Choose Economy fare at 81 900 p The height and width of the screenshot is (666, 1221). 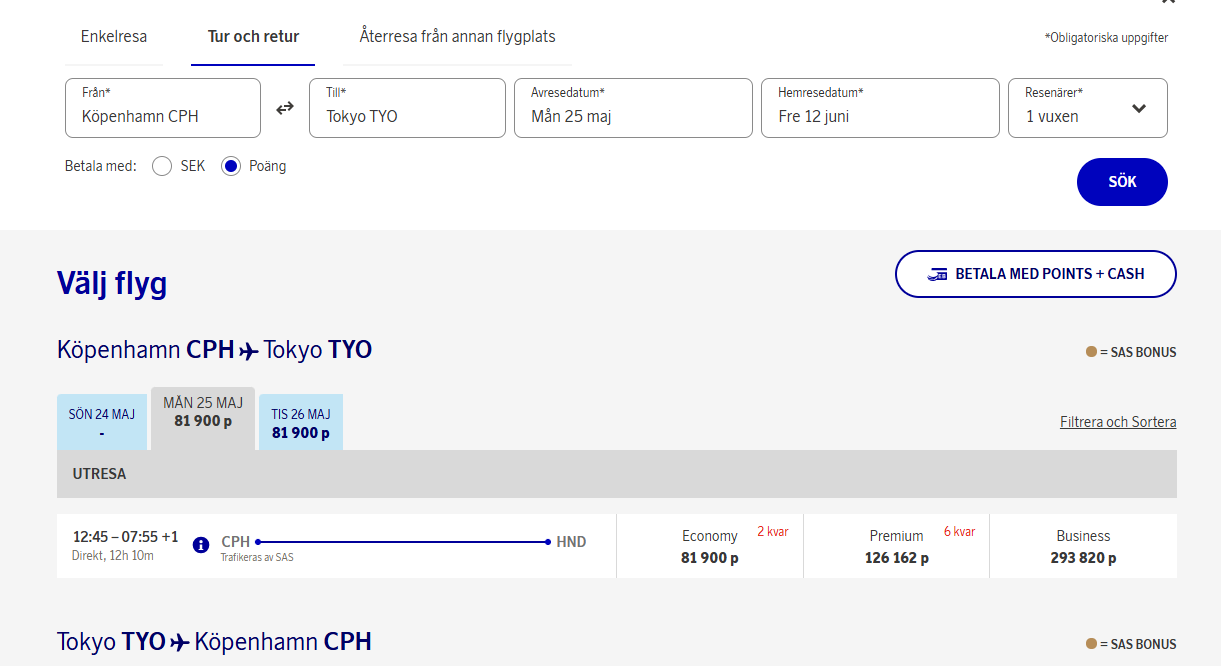tap(710, 547)
